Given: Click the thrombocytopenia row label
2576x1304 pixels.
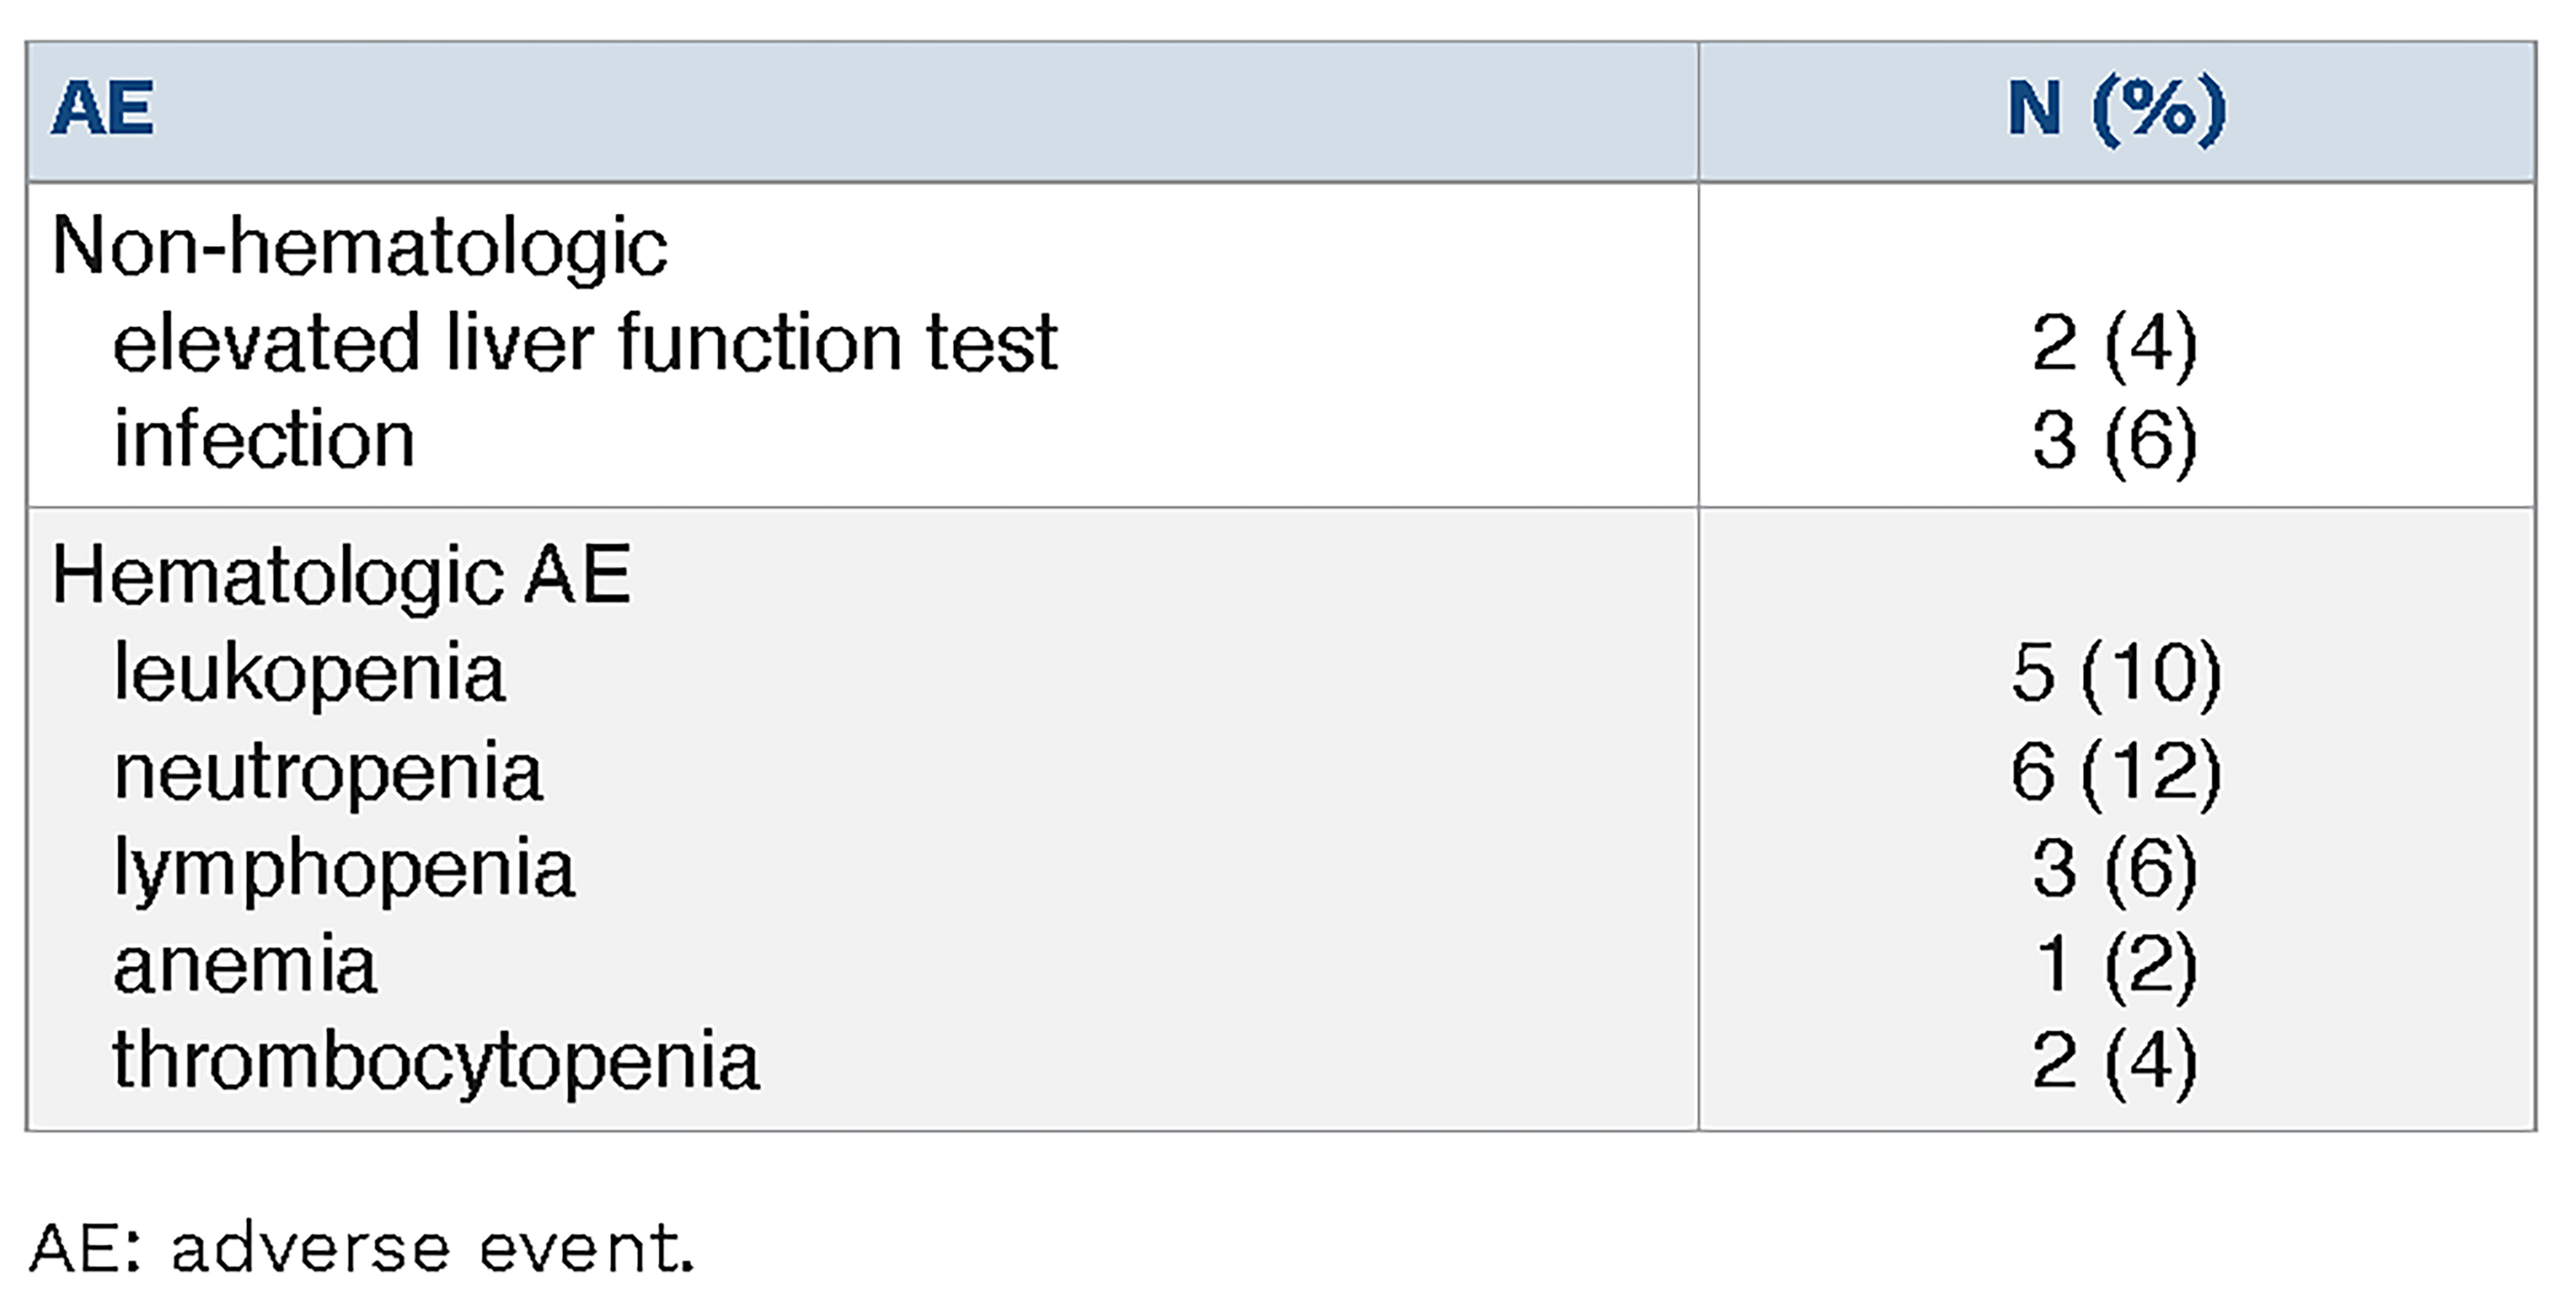Looking at the screenshot, I should (x=436, y=1061).
